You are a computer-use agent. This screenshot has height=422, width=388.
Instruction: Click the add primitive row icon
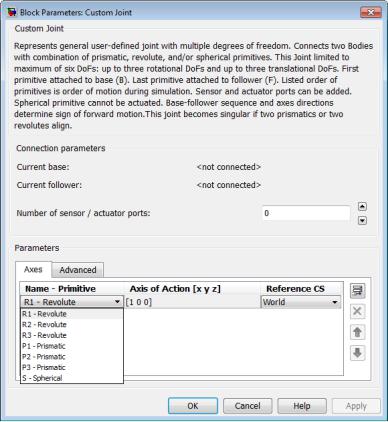tap(357, 291)
